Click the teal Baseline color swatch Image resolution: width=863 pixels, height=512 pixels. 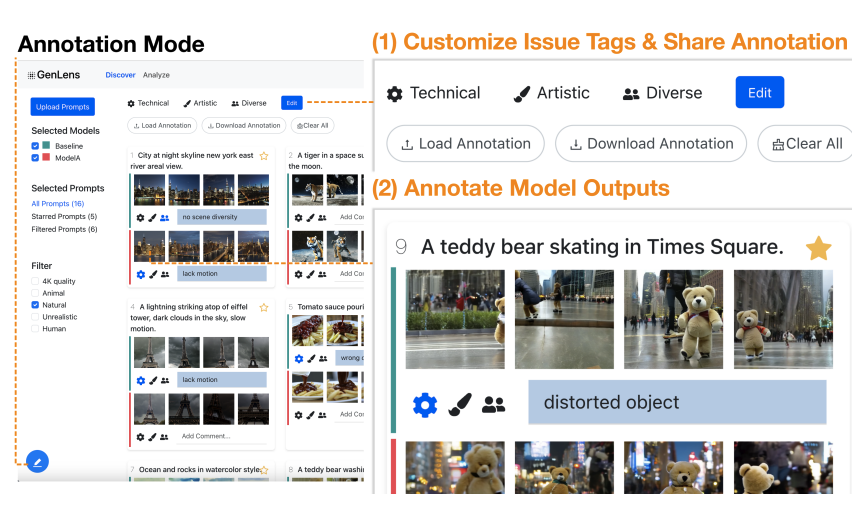tap(46, 145)
